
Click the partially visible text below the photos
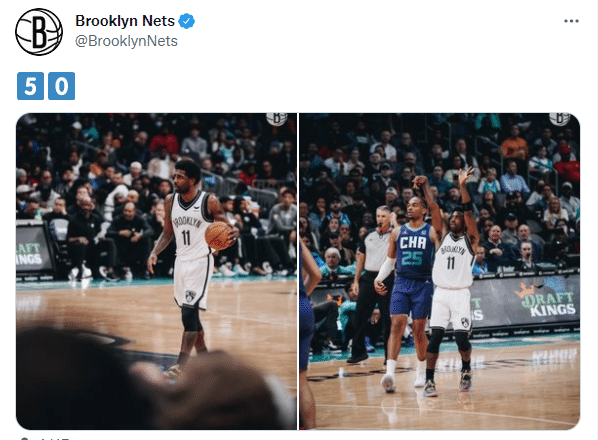pos(53,438)
